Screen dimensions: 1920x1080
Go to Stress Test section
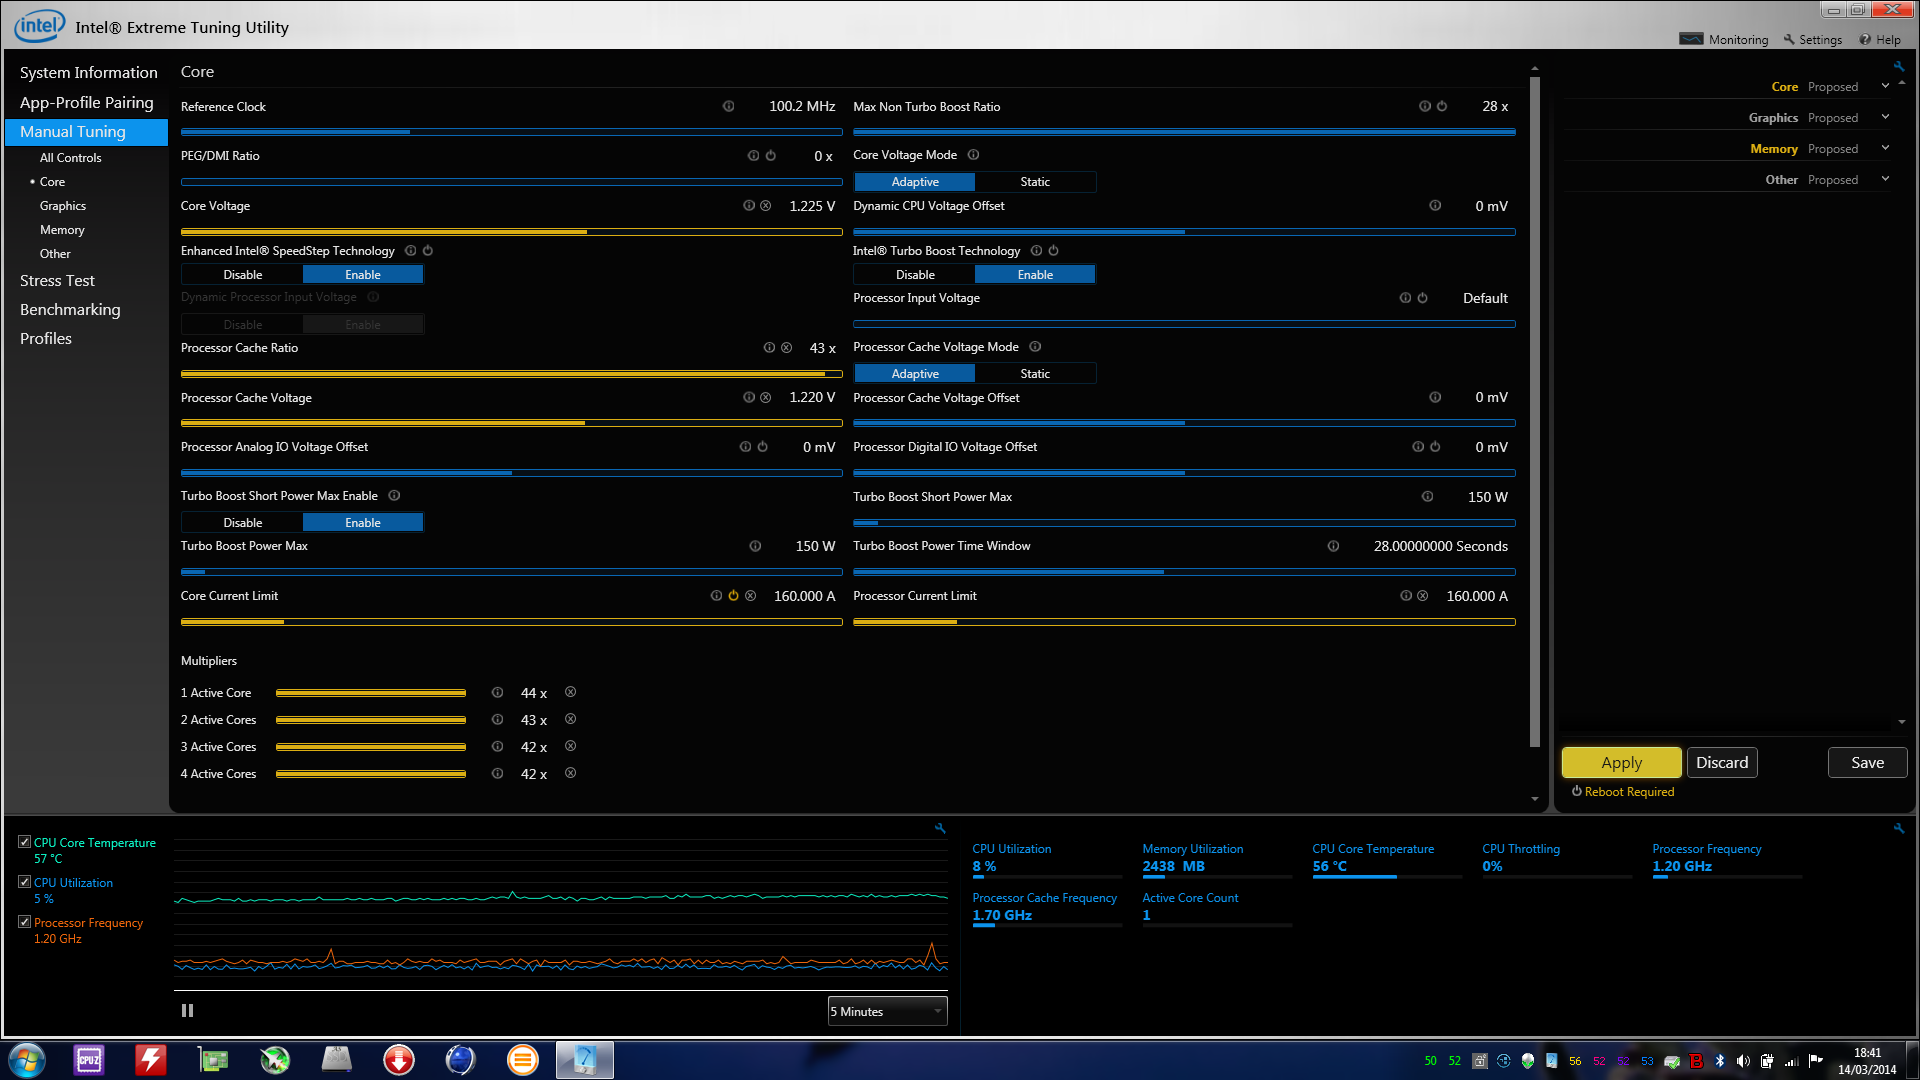click(57, 281)
